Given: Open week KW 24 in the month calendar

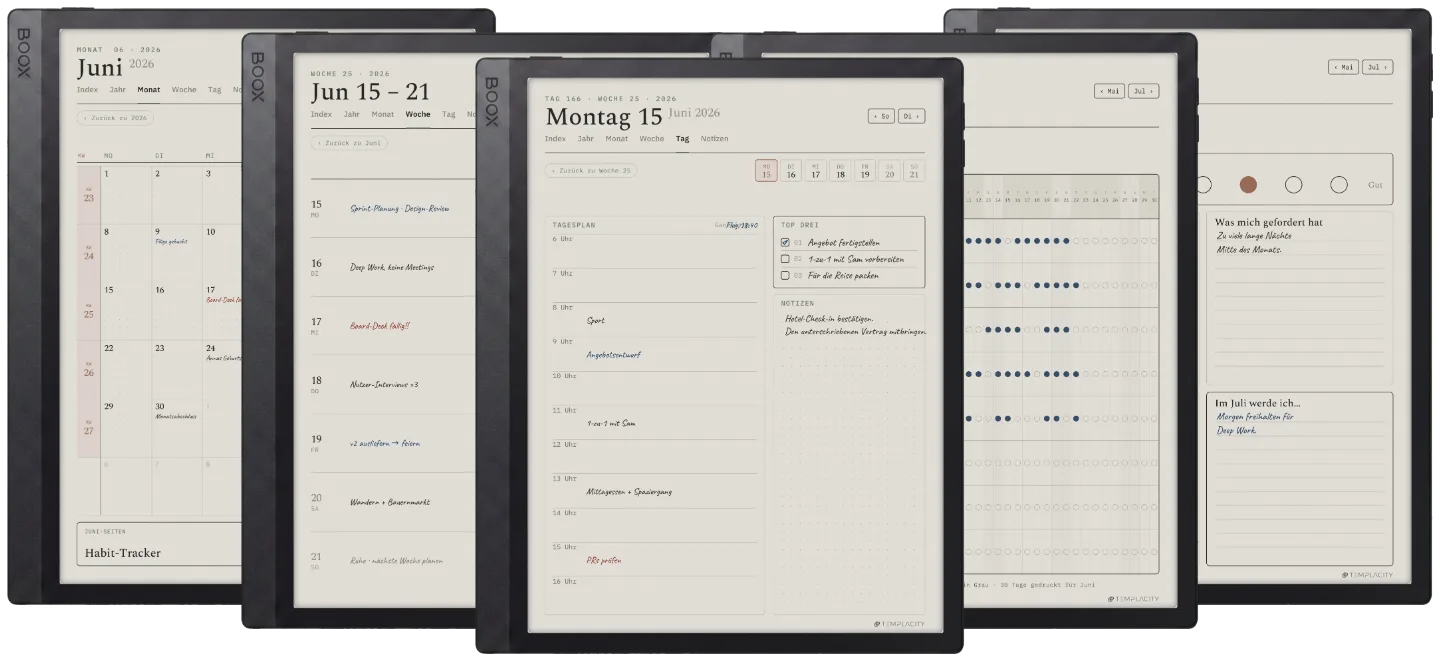Looking at the screenshot, I should tap(88, 253).
